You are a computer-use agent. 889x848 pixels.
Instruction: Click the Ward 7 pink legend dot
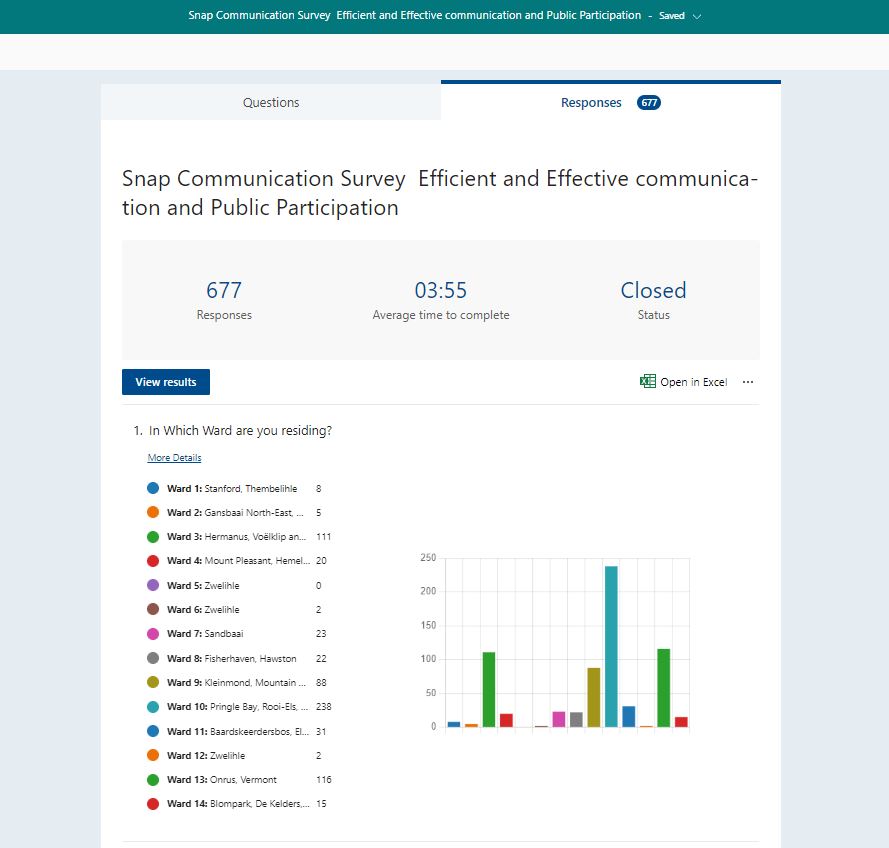point(153,634)
